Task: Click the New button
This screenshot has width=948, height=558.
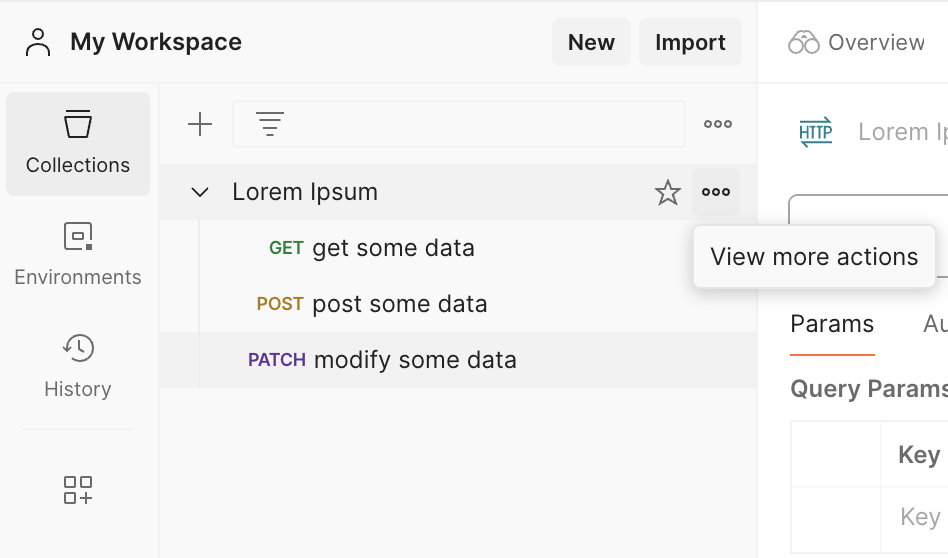Action: tap(591, 42)
